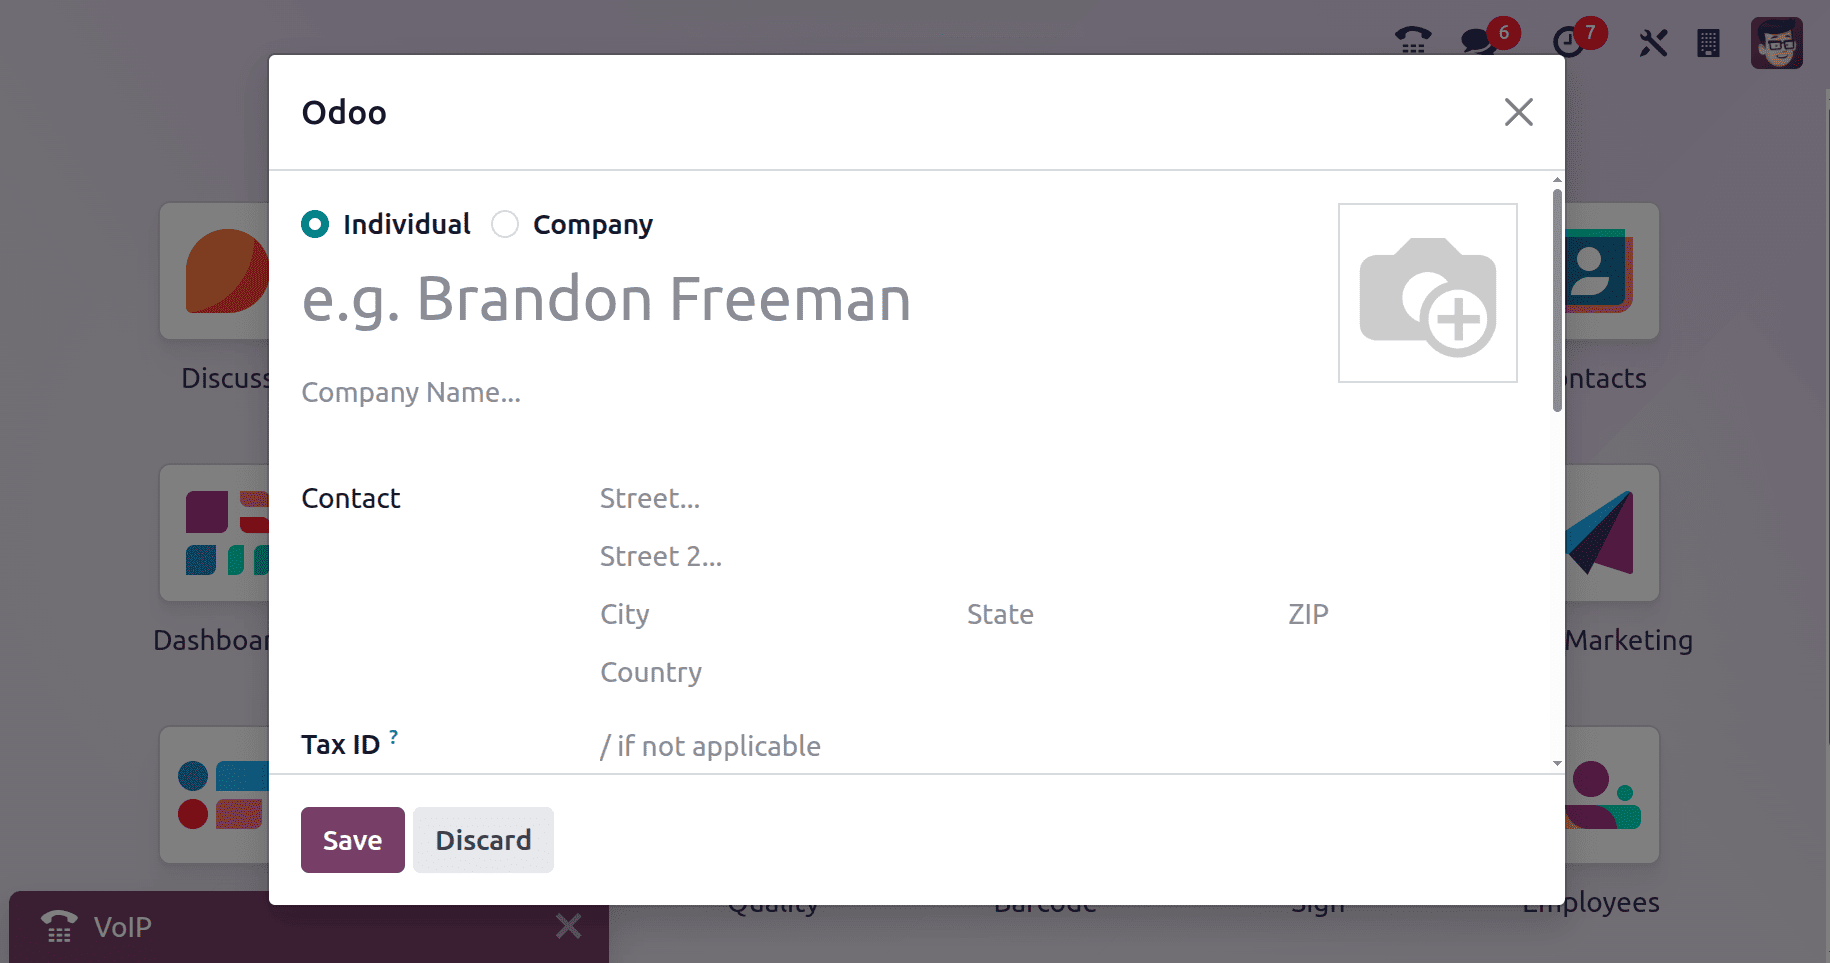This screenshot has height=963, width=1830.
Task: Open the activities clock icon
Action: (1568, 43)
